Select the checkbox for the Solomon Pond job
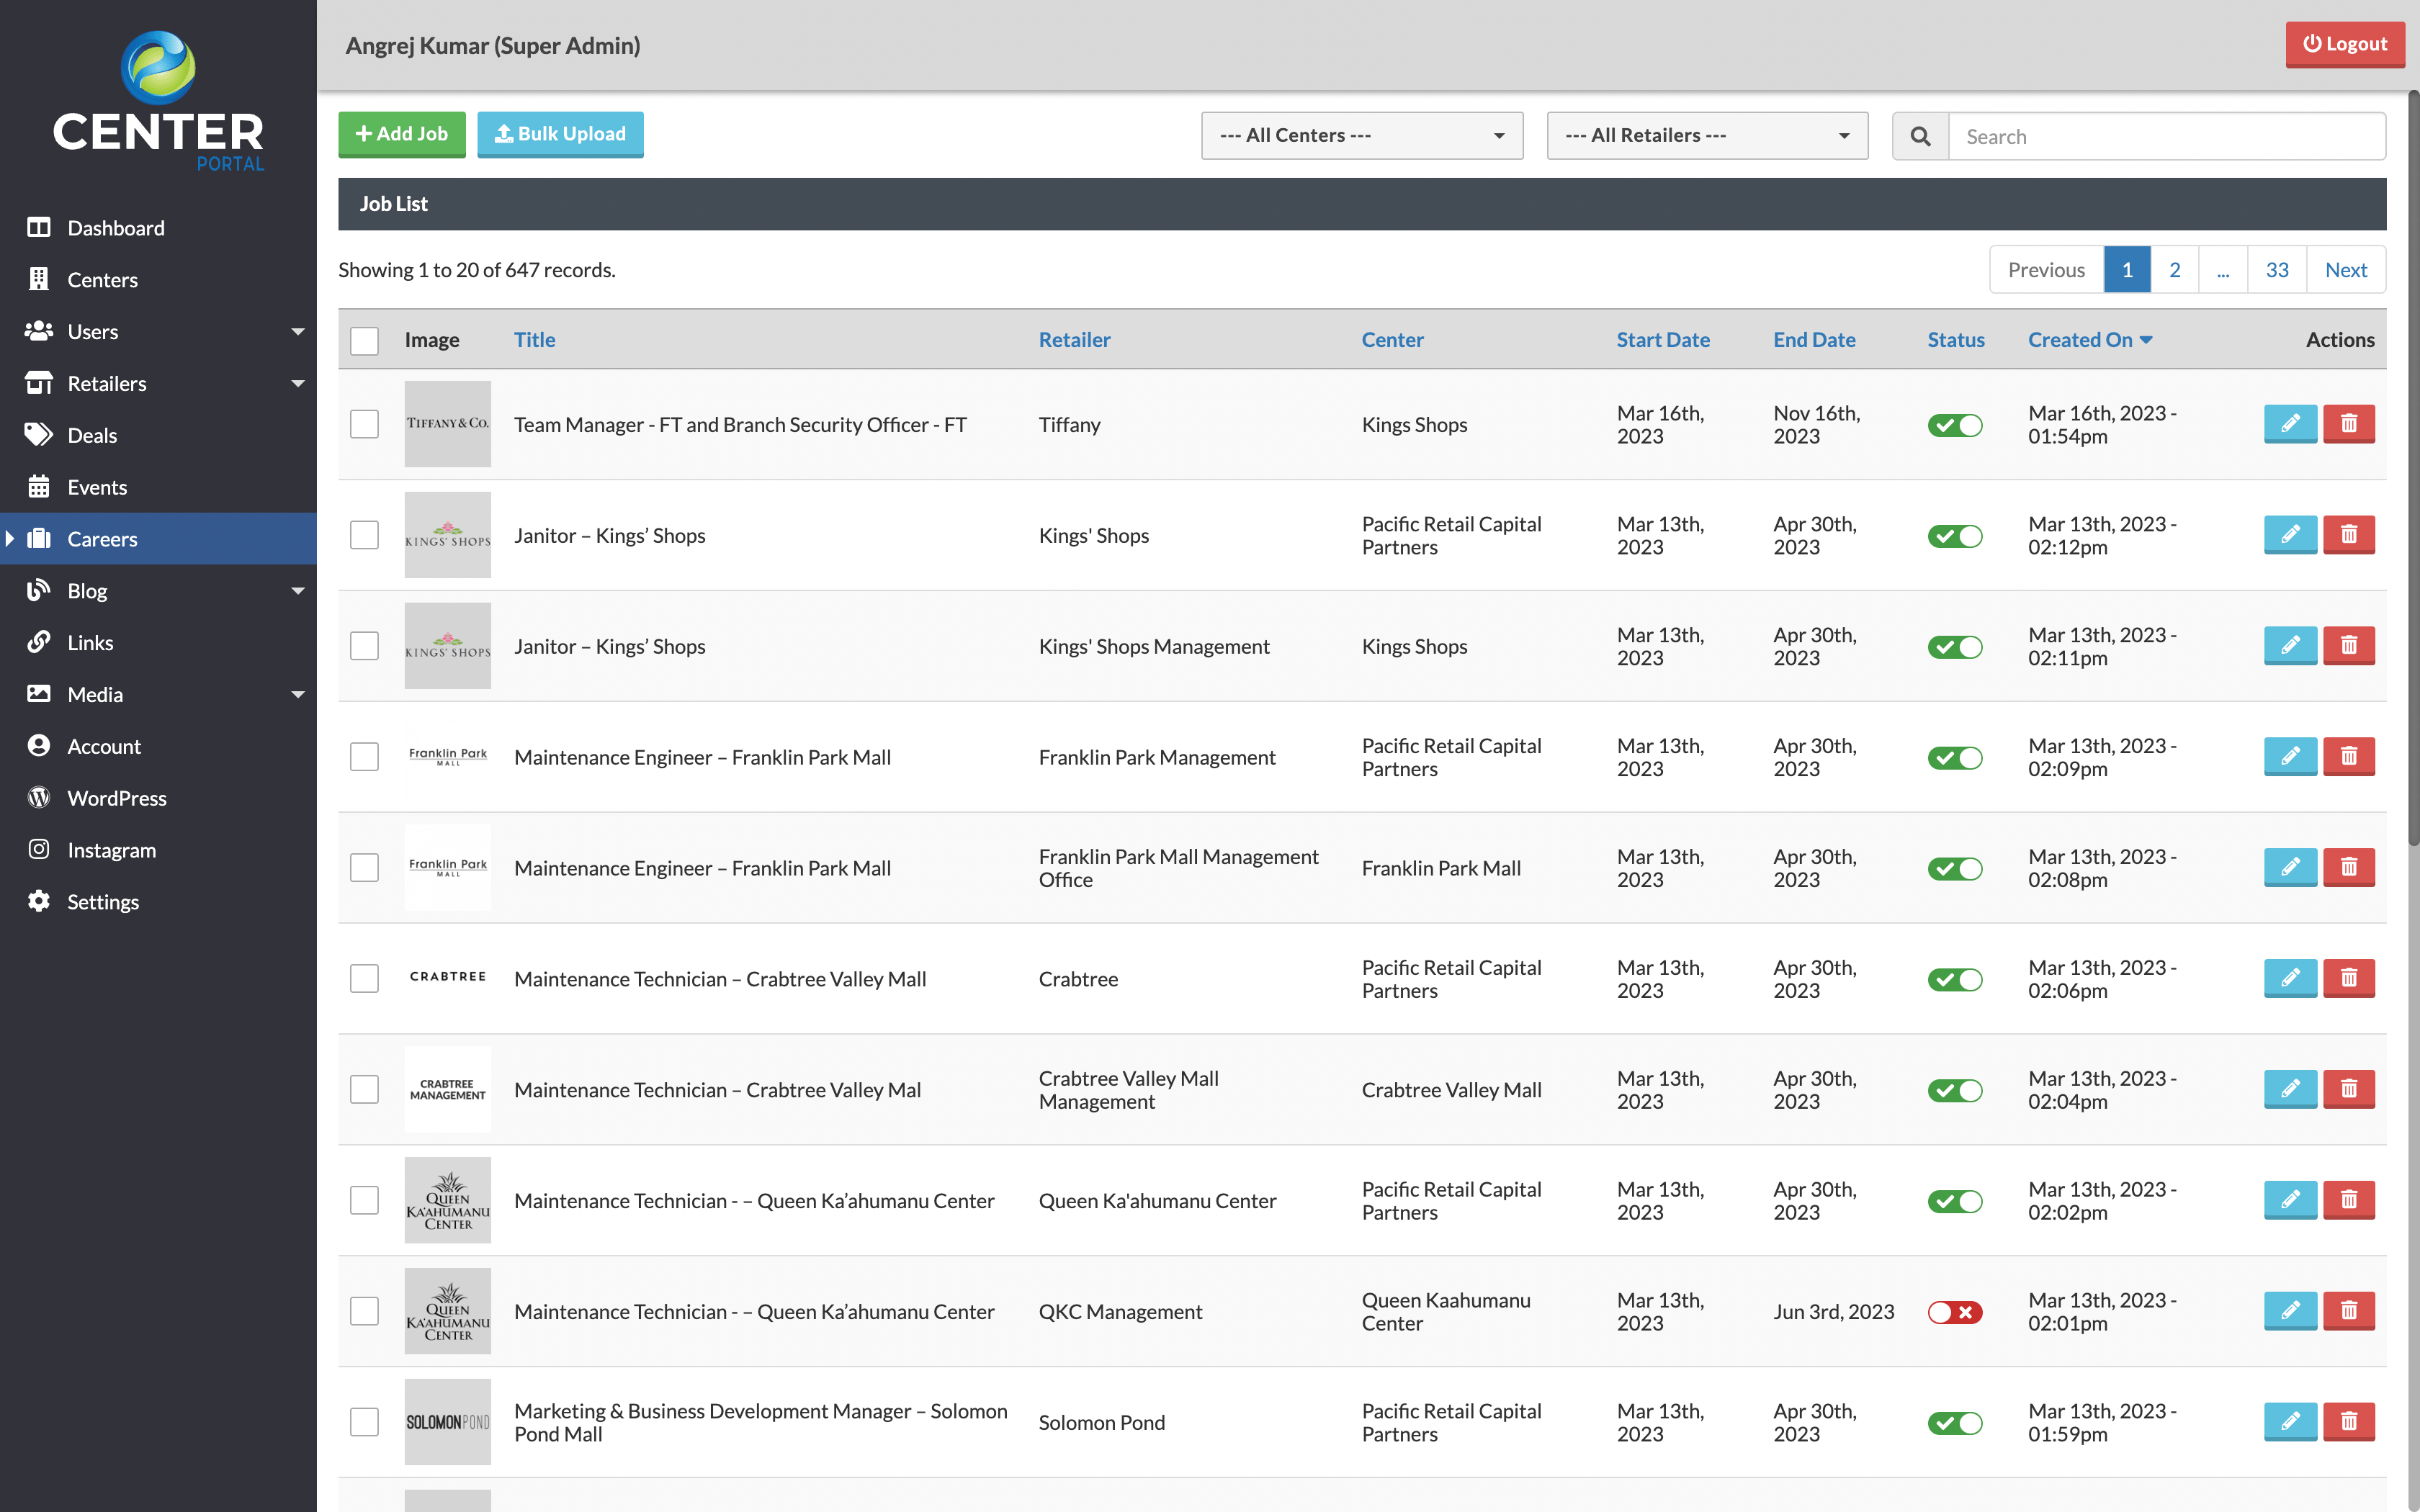Viewport: 2420px width, 1512px height. pos(364,1421)
